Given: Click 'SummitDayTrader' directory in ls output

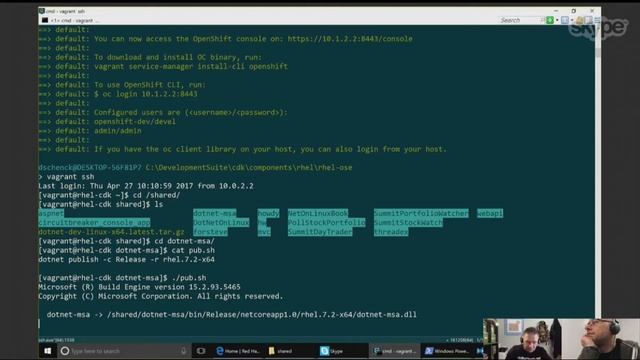Looking at the screenshot, I should coord(320,232).
